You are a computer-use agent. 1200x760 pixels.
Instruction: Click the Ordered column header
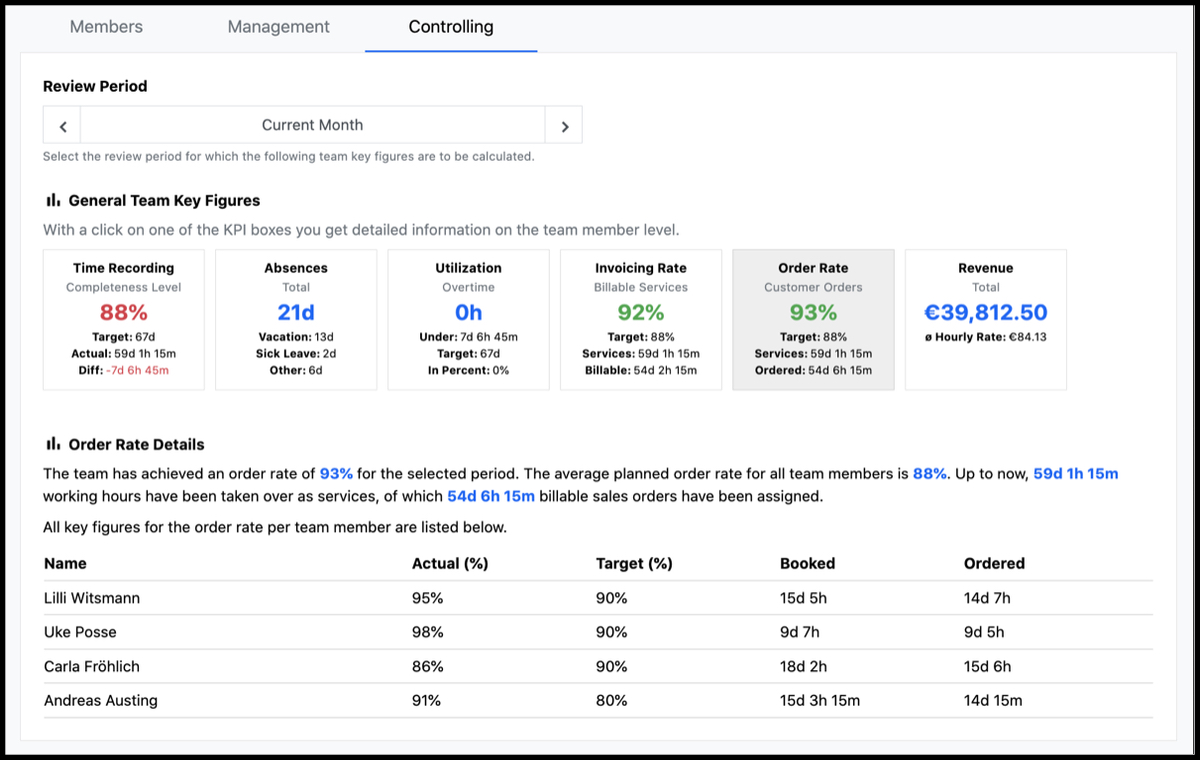click(x=994, y=563)
